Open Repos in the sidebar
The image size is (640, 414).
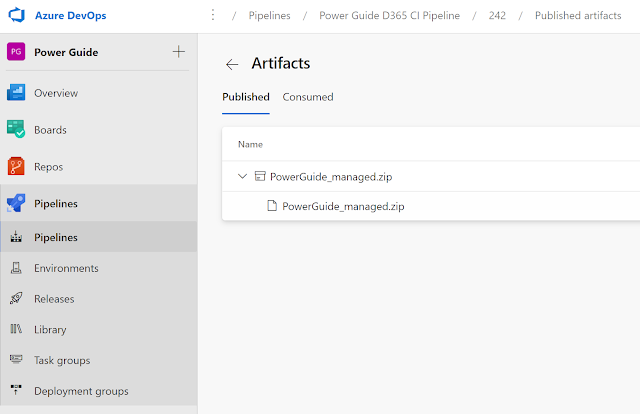(49, 167)
